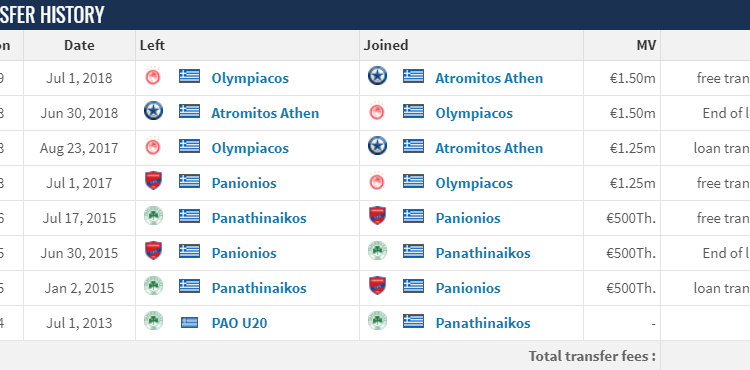
Task: Click Greek flag beside PAO U20
Action: 189,323
